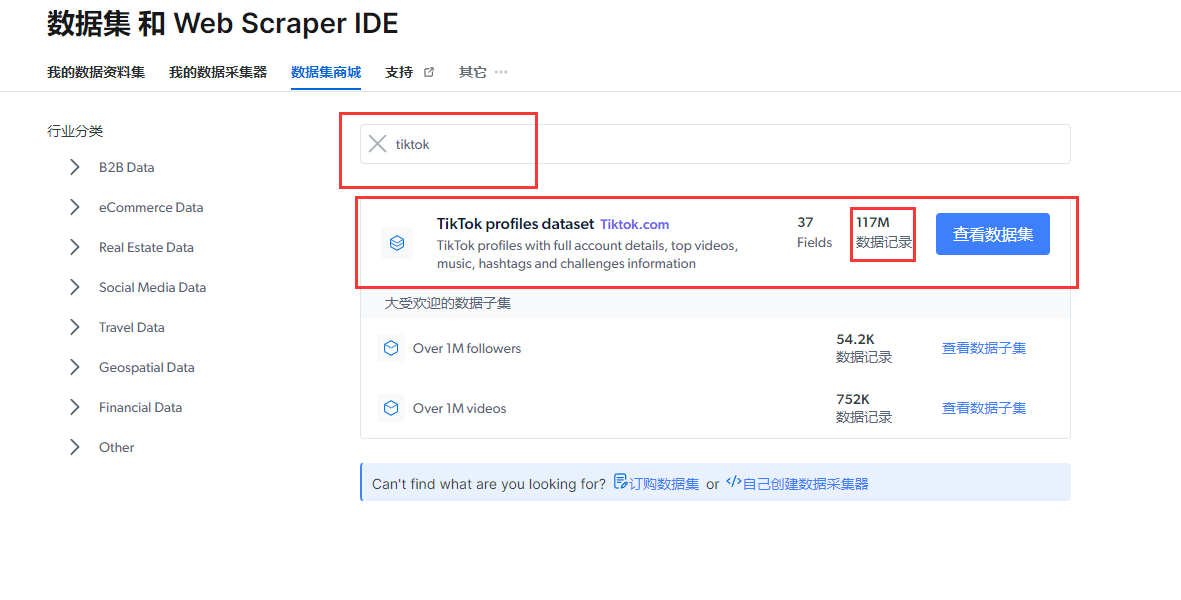Screen dimensions: 1181x600
Task: Select the Travel Data category label
Action: point(132,327)
